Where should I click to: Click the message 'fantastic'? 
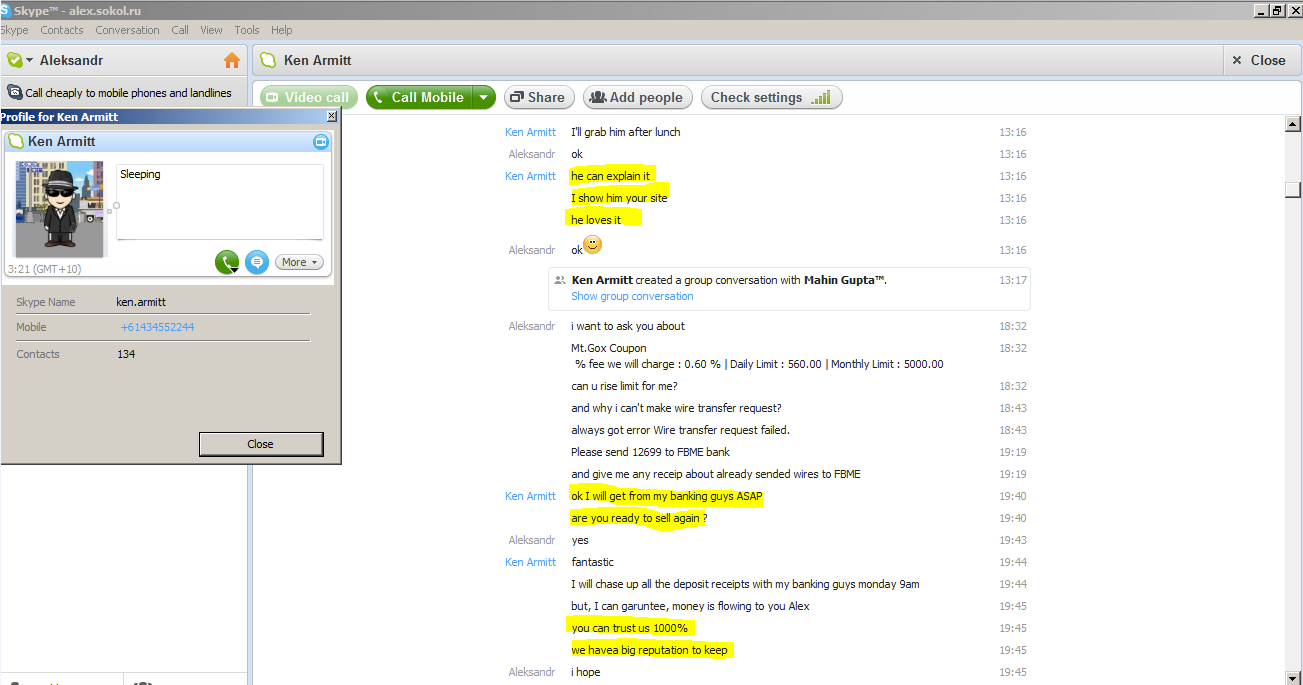[593, 562]
